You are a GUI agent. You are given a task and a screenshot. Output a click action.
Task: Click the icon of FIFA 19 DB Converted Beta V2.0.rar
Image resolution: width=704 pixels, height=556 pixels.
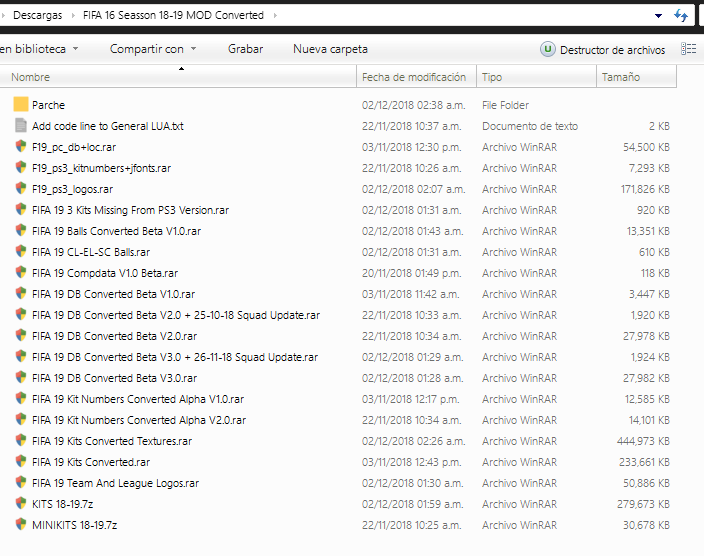[21, 335]
